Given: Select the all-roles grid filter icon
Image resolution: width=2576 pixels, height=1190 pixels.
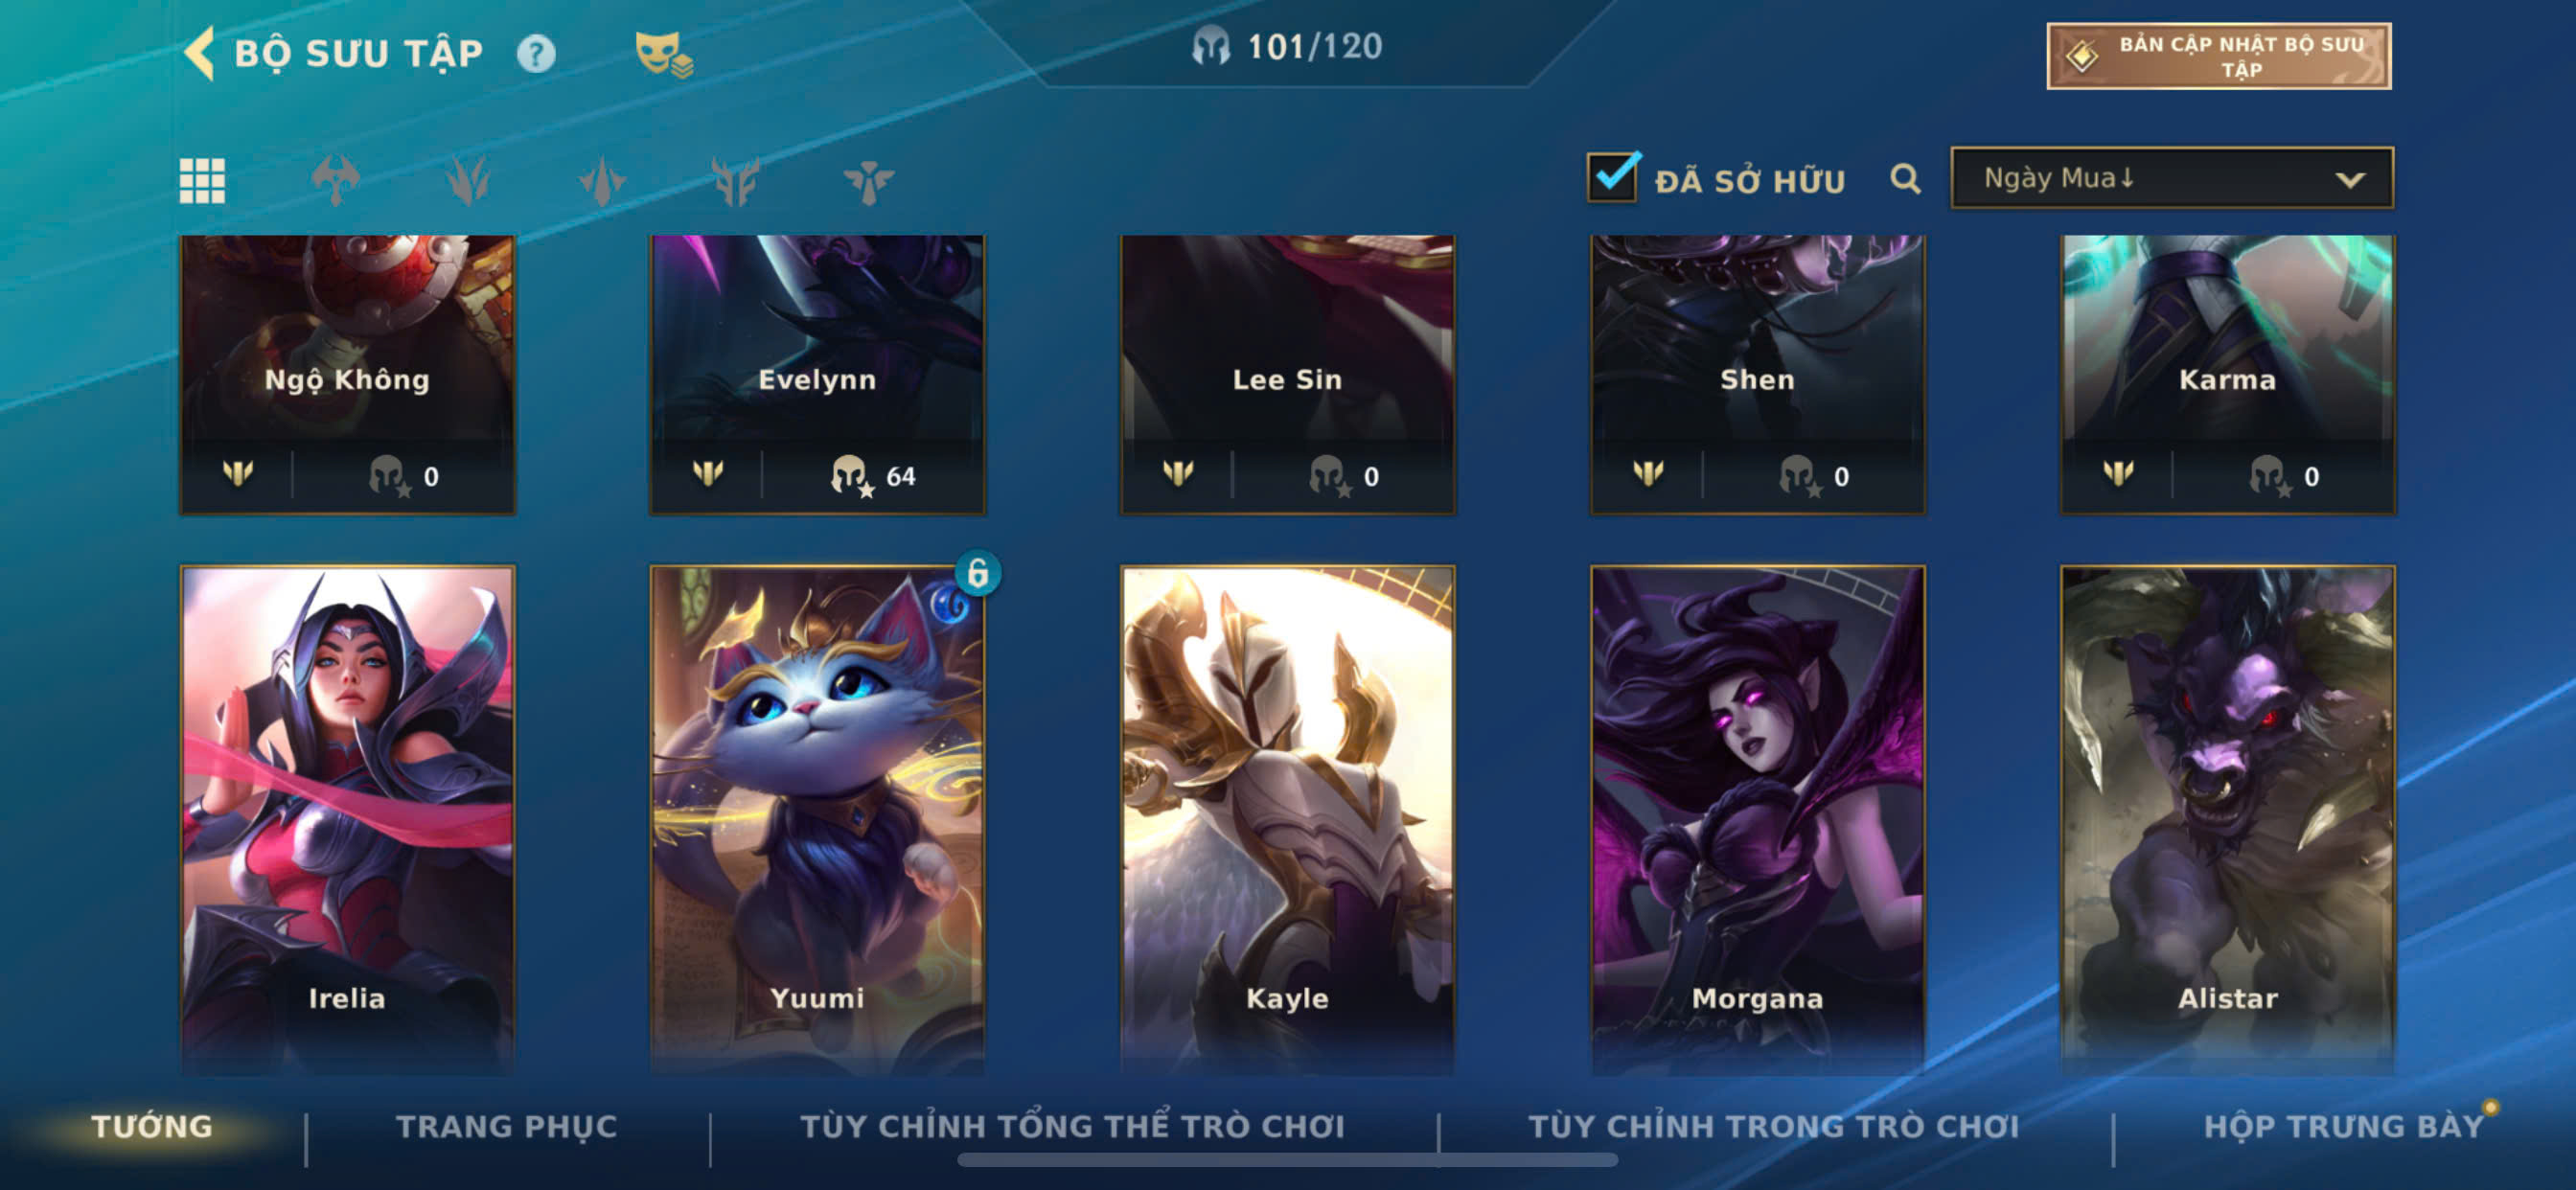Looking at the screenshot, I should [x=202, y=181].
